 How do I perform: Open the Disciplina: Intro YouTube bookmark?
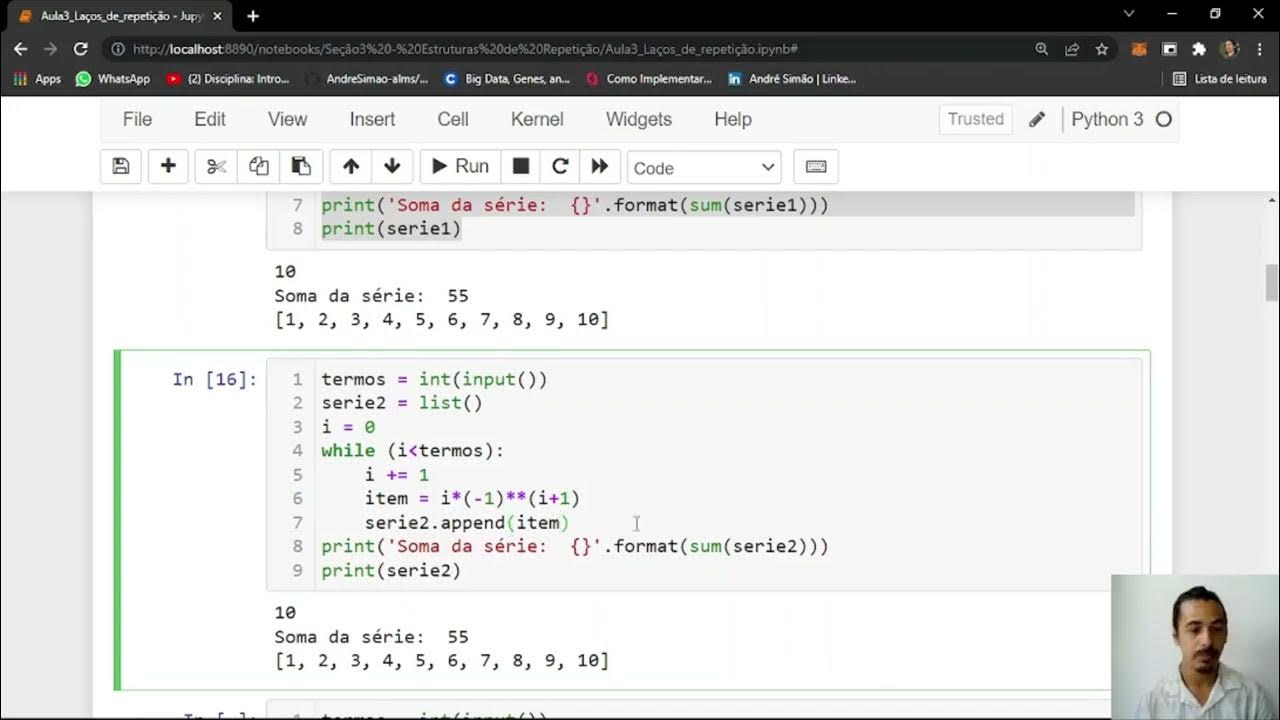coord(229,78)
